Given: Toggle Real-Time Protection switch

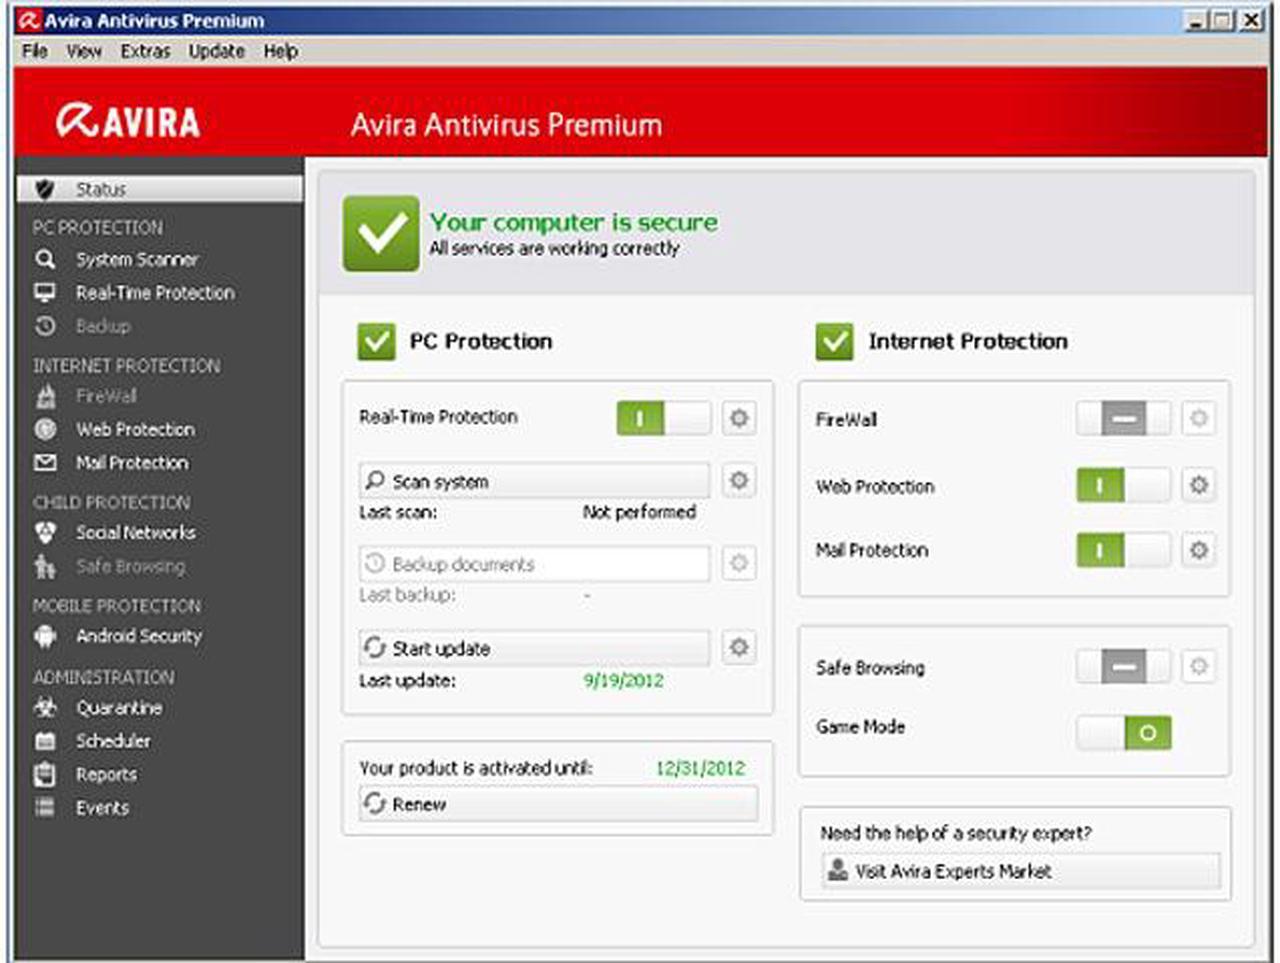Looking at the screenshot, I should [663, 418].
